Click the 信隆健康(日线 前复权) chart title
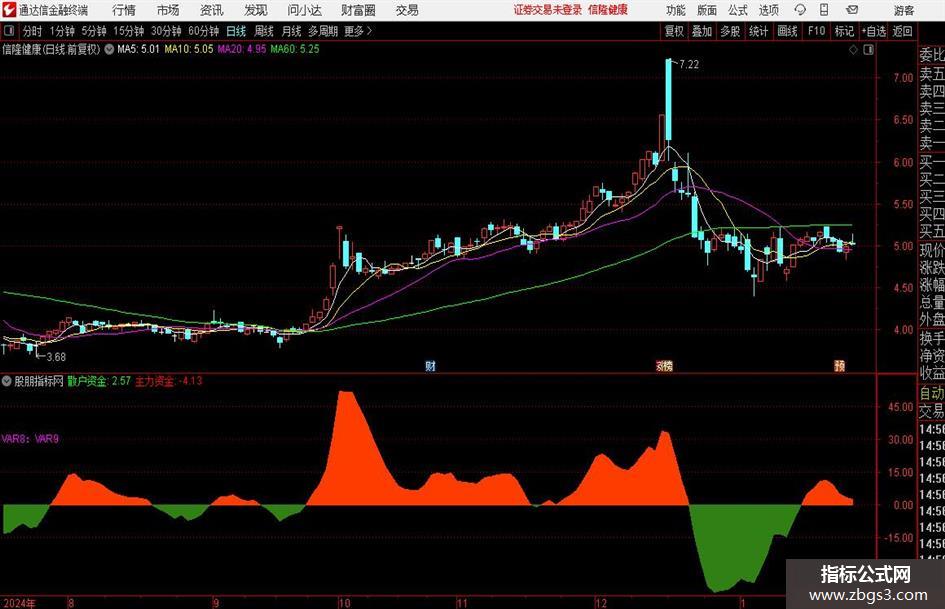 pyautogui.click(x=52, y=49)
